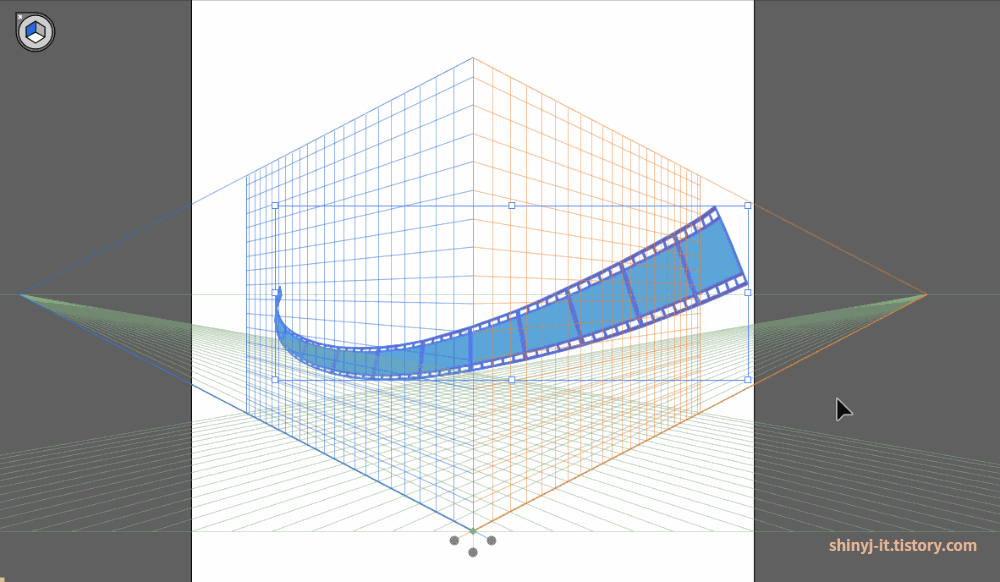This screenshot has width=1000, height=582.
Task: Click the left vanishing point of the grid
Action: point(20,295)
